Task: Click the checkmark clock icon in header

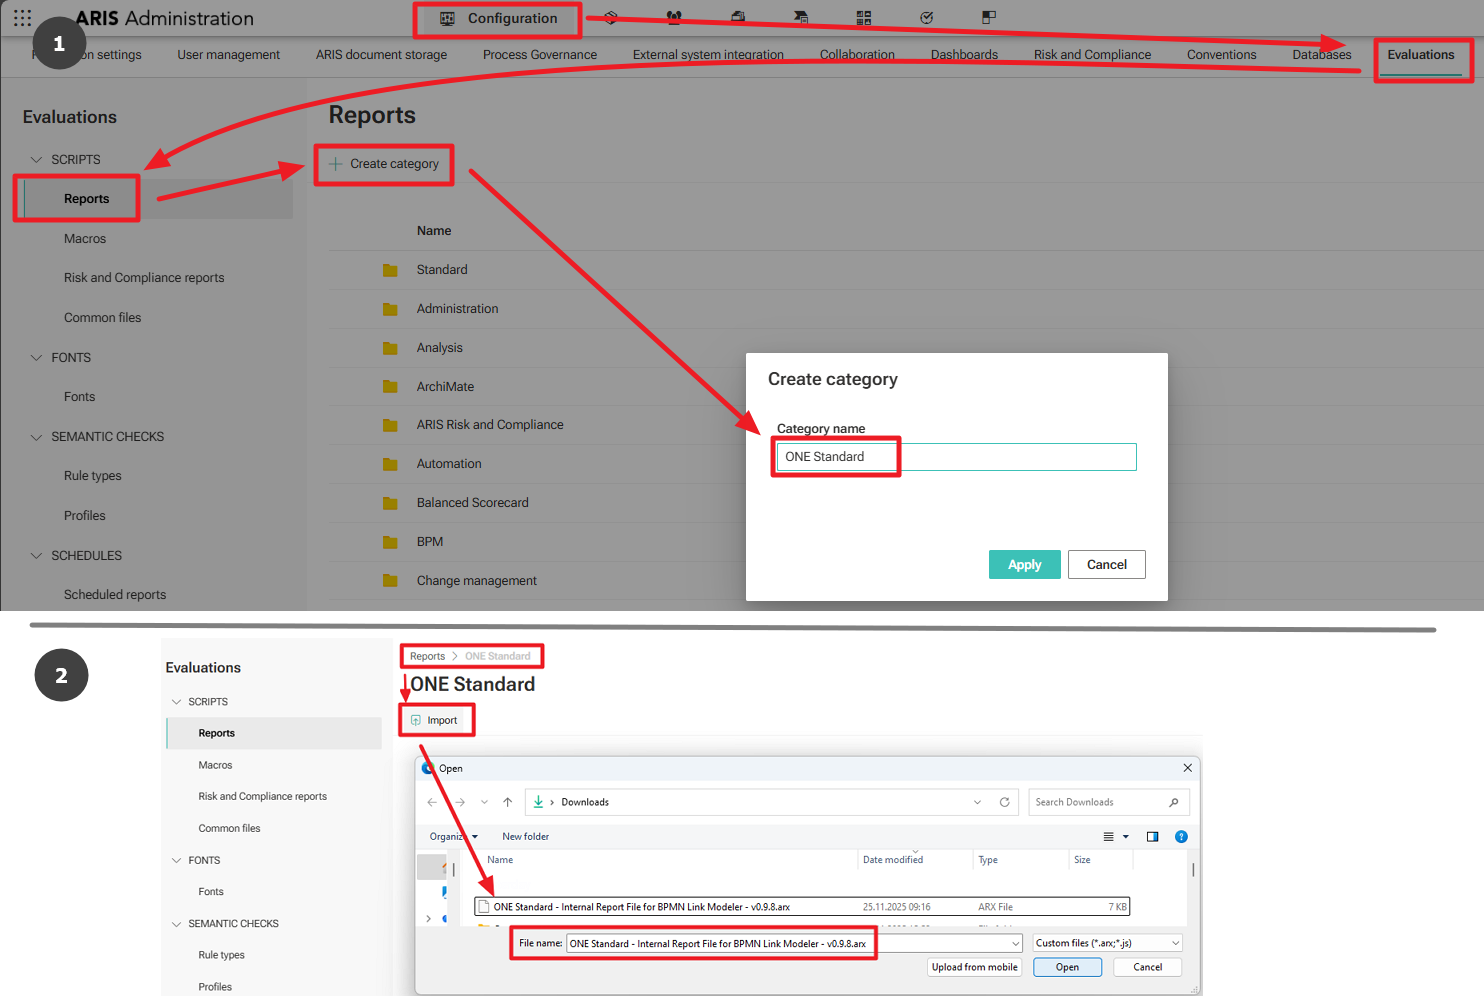Action: point(926,17)
